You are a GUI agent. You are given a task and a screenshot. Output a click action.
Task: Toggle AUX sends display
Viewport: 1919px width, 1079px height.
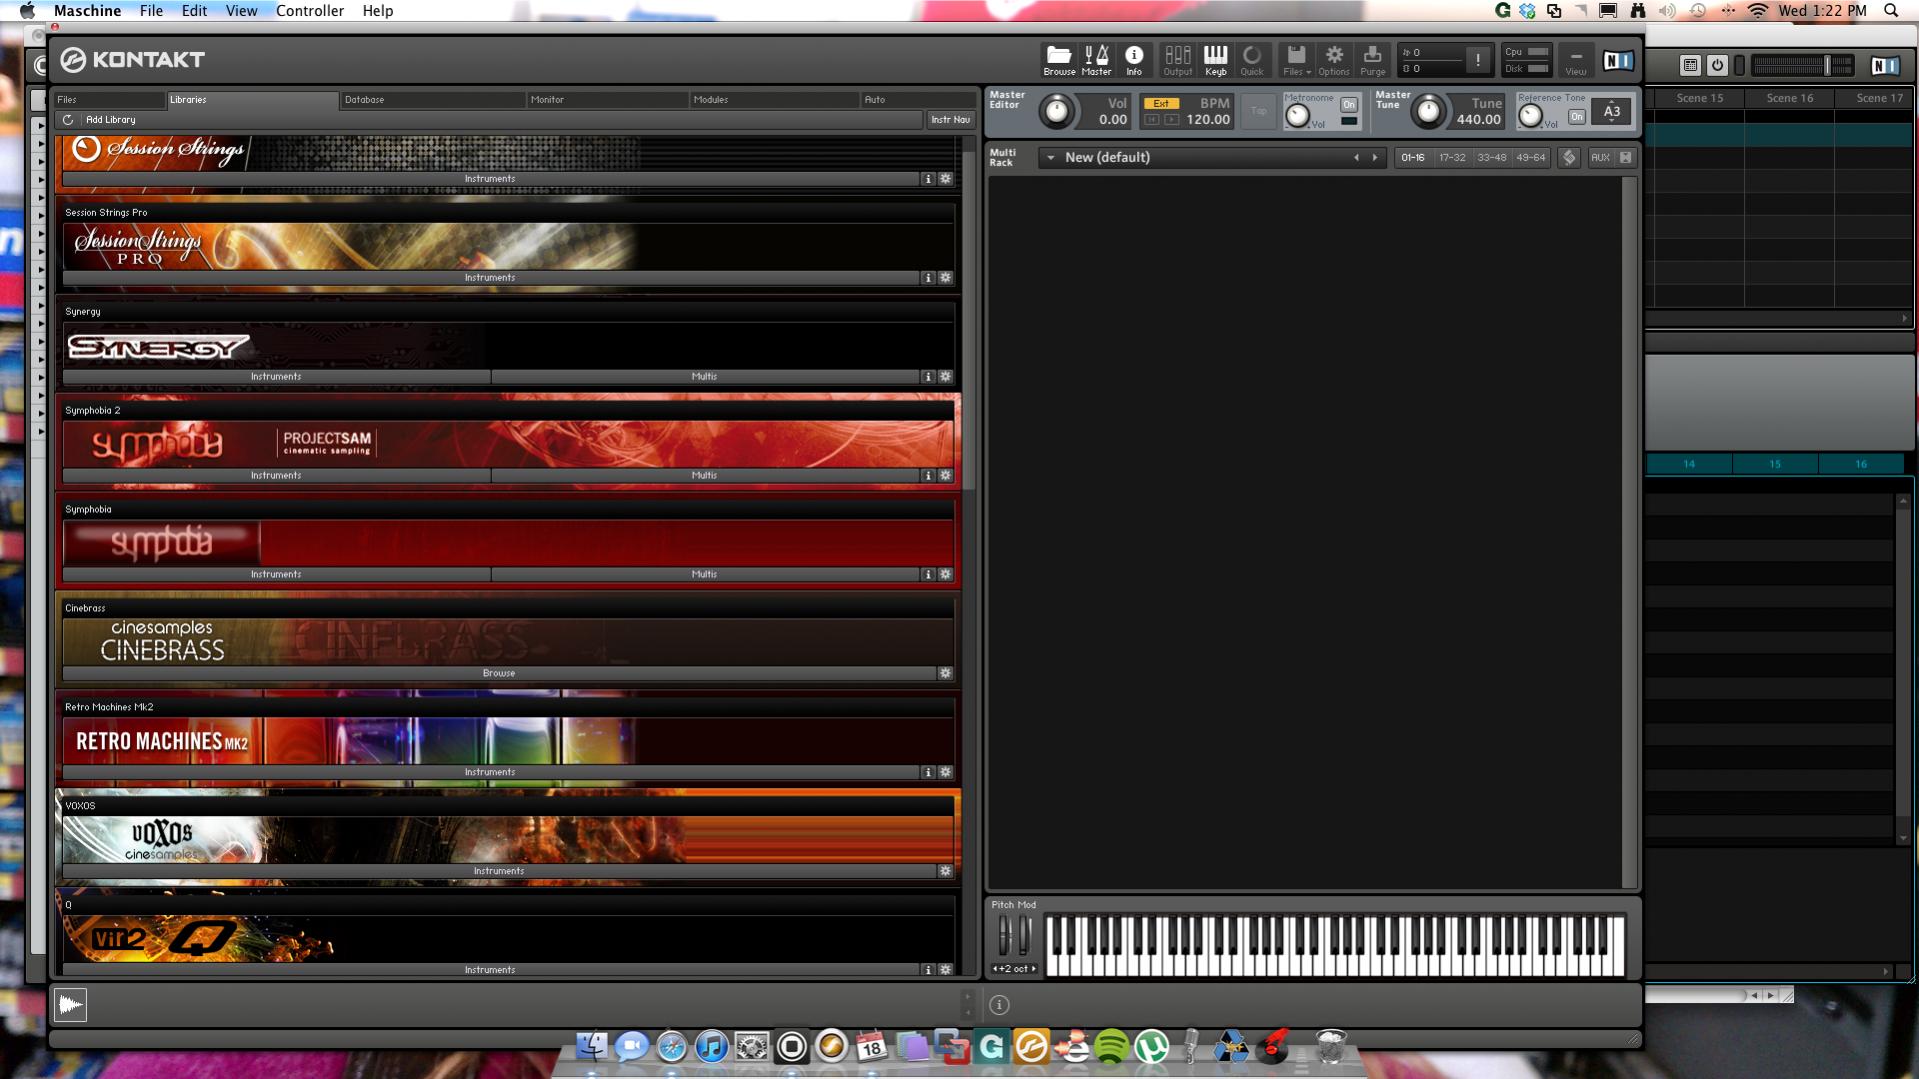click(1600, 158)
